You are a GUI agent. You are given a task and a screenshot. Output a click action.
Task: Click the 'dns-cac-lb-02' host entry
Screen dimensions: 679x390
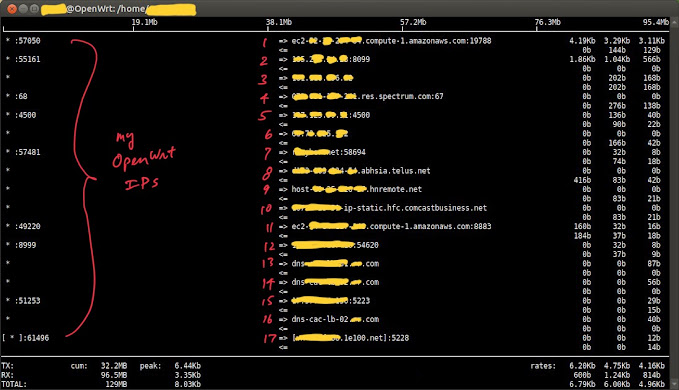[x=335, y=319]
